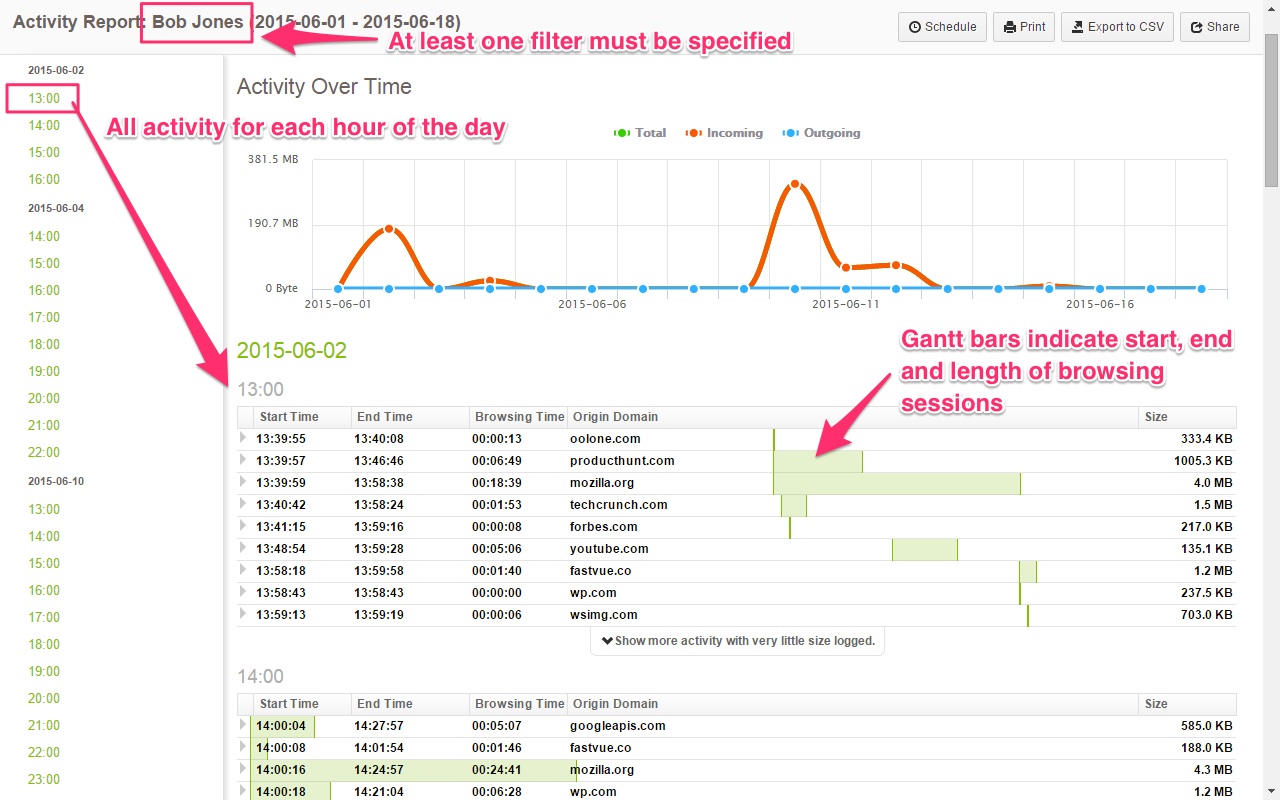Expand hidden activity with very little size logged

tap(737, 640)
